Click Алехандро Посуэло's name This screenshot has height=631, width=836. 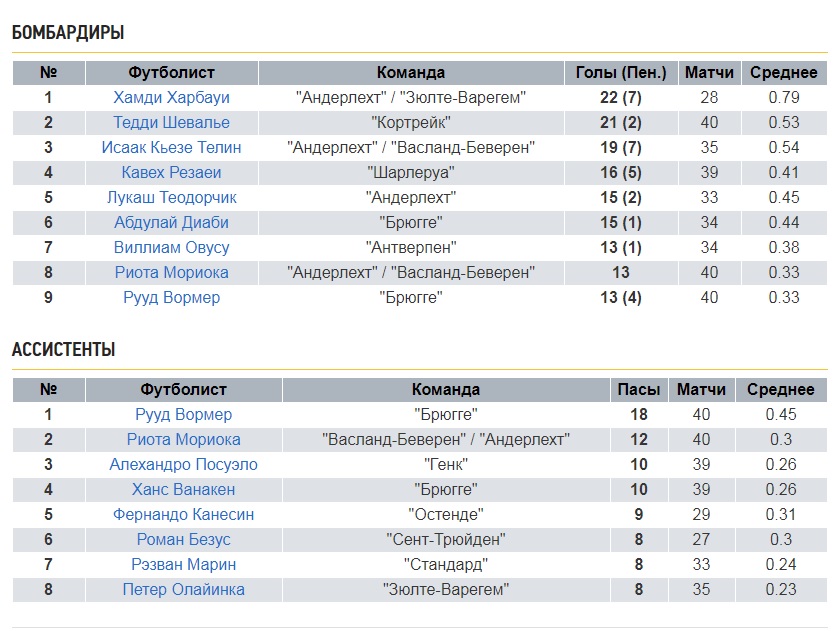(183, 464)
